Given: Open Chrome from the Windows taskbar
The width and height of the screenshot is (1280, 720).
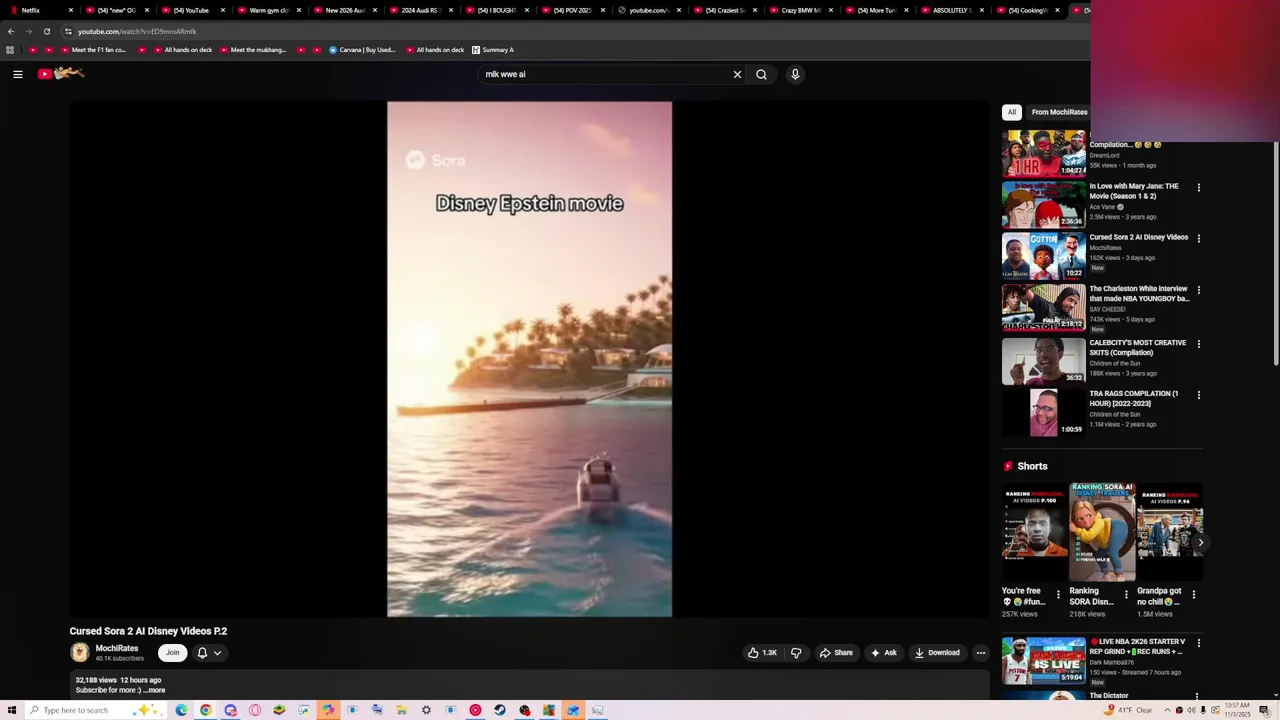Looking at the screenshot, I should click(x=205, y=710).
